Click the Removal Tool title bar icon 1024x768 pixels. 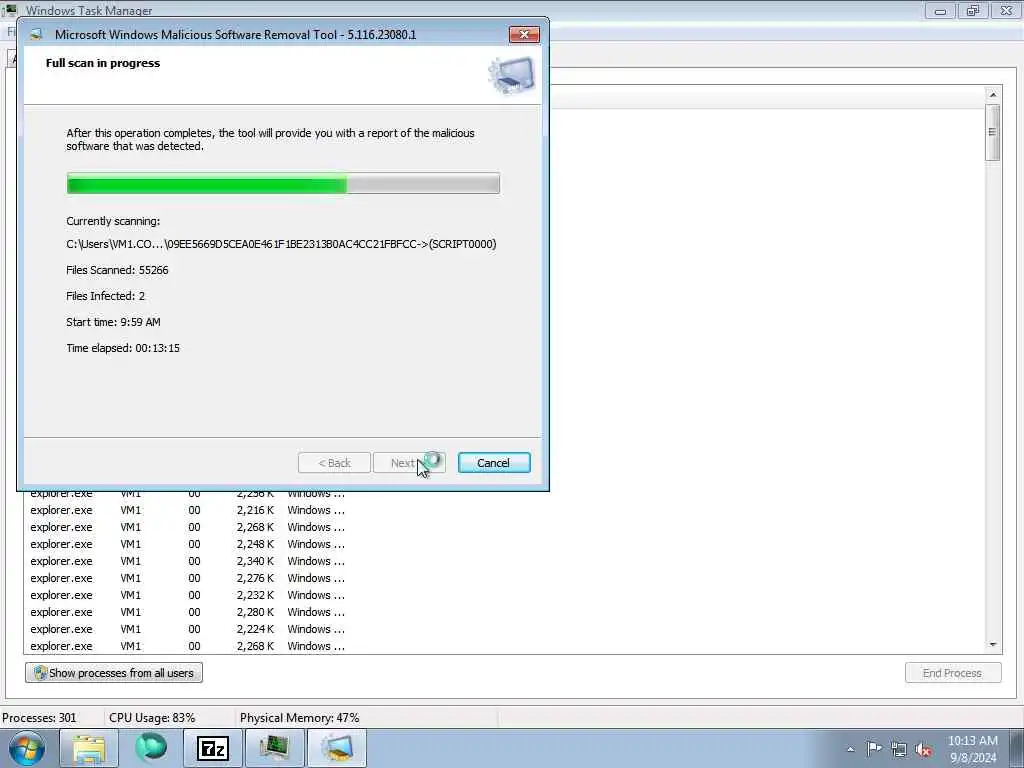tap(37, 35)
